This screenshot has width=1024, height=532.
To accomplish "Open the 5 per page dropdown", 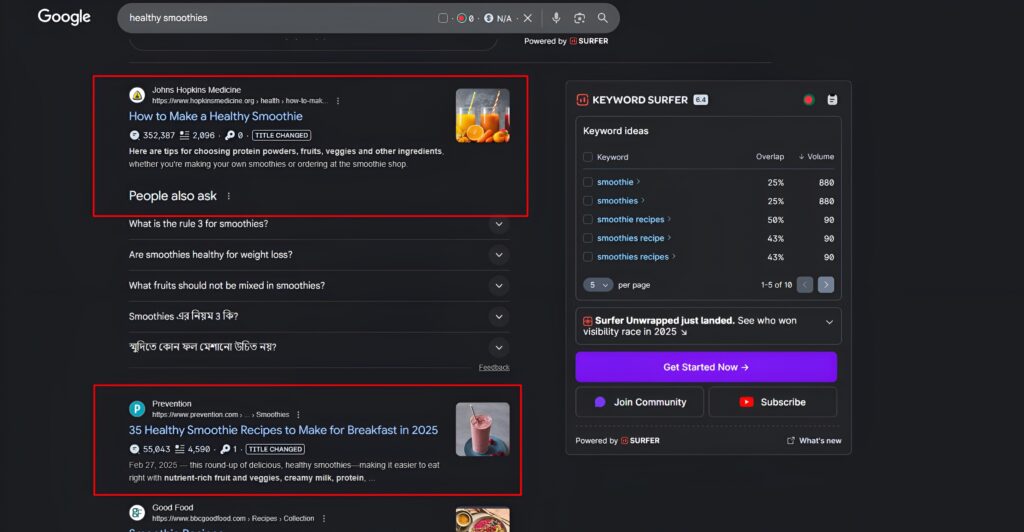I will 598,285.
